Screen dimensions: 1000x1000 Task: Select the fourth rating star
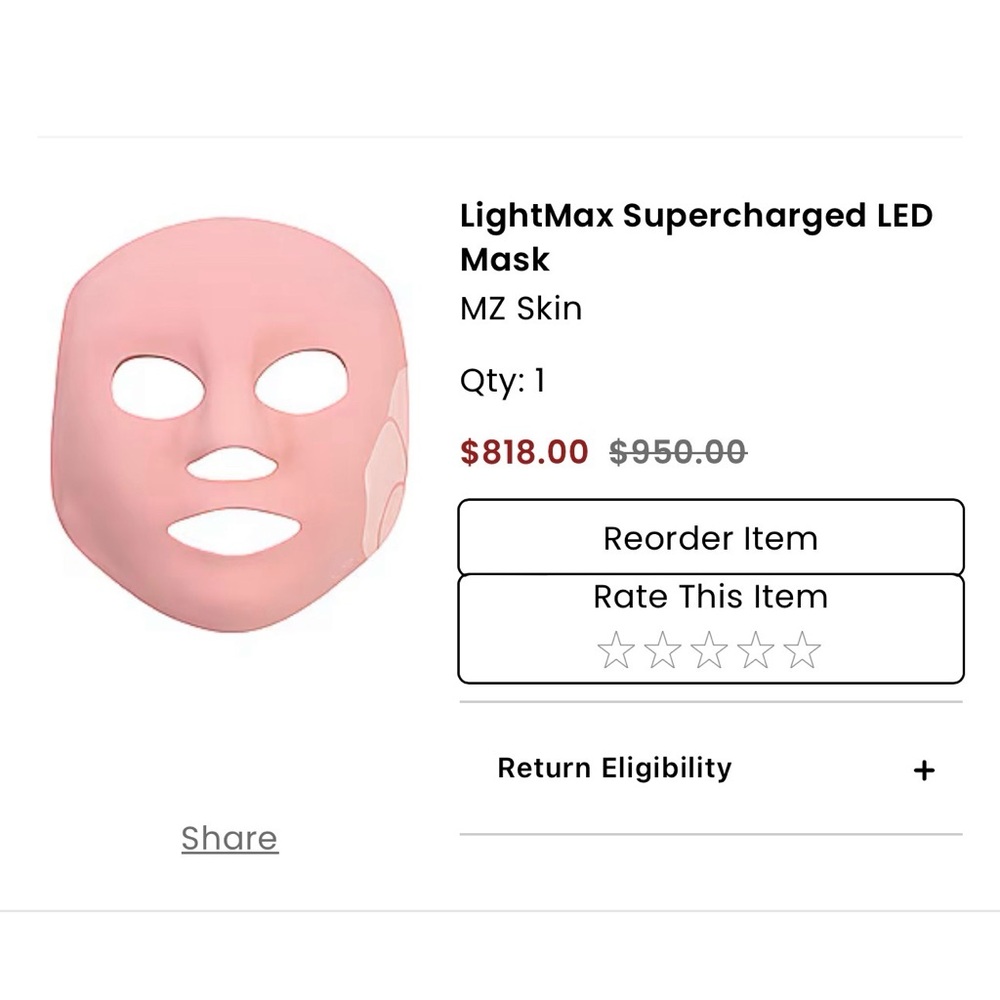pyautogui.click(x=753, y=650)
